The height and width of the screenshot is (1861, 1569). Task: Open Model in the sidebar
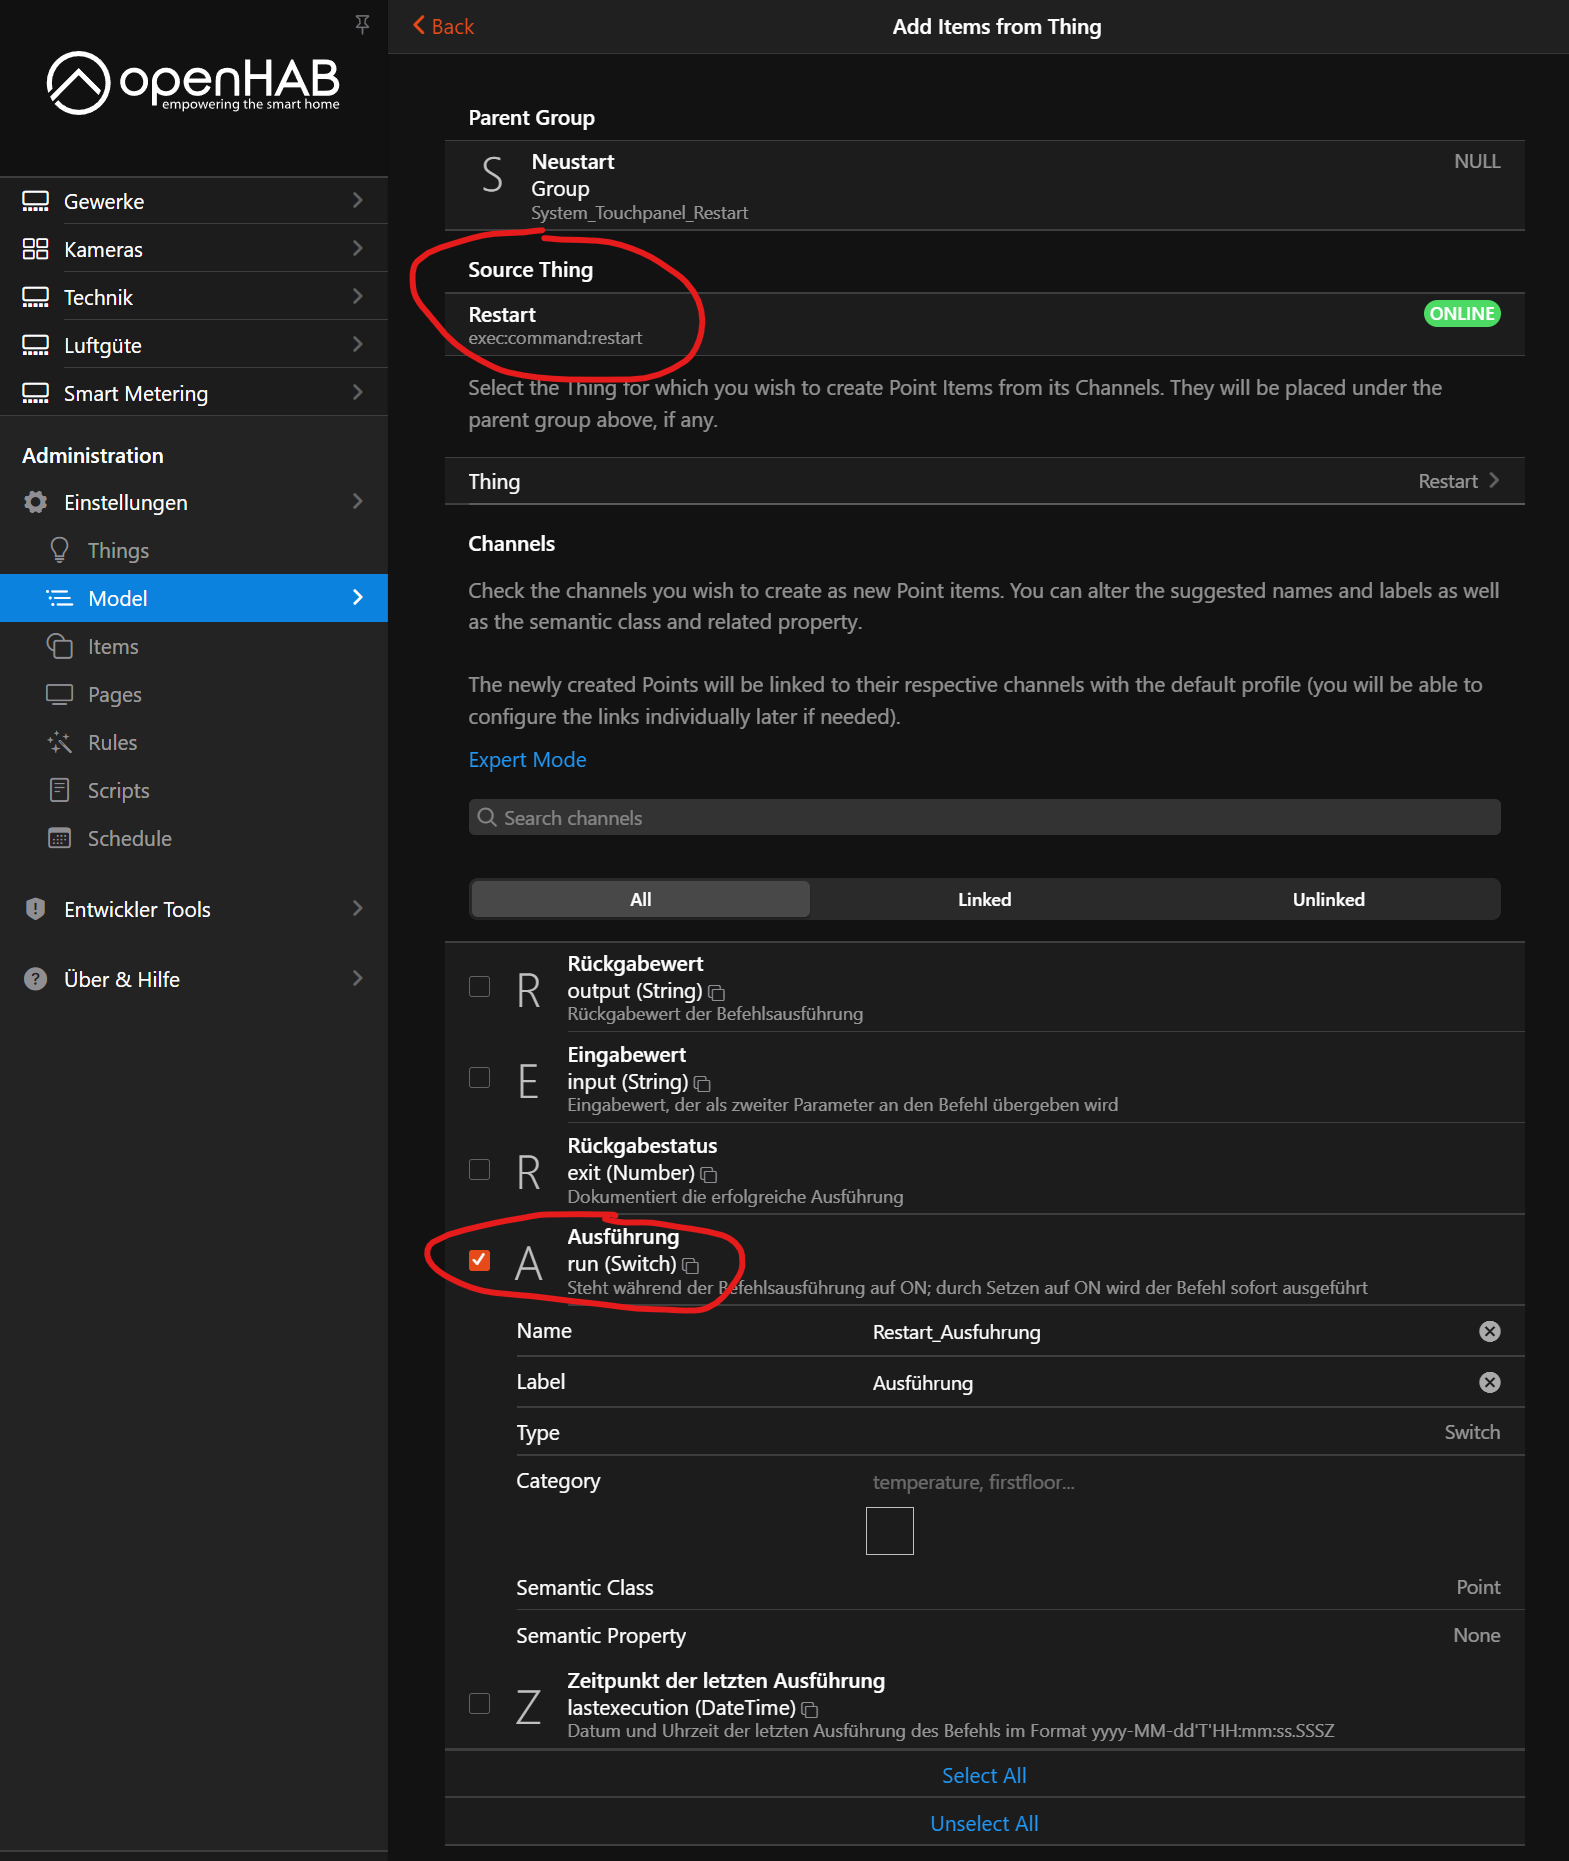point(194,598)
